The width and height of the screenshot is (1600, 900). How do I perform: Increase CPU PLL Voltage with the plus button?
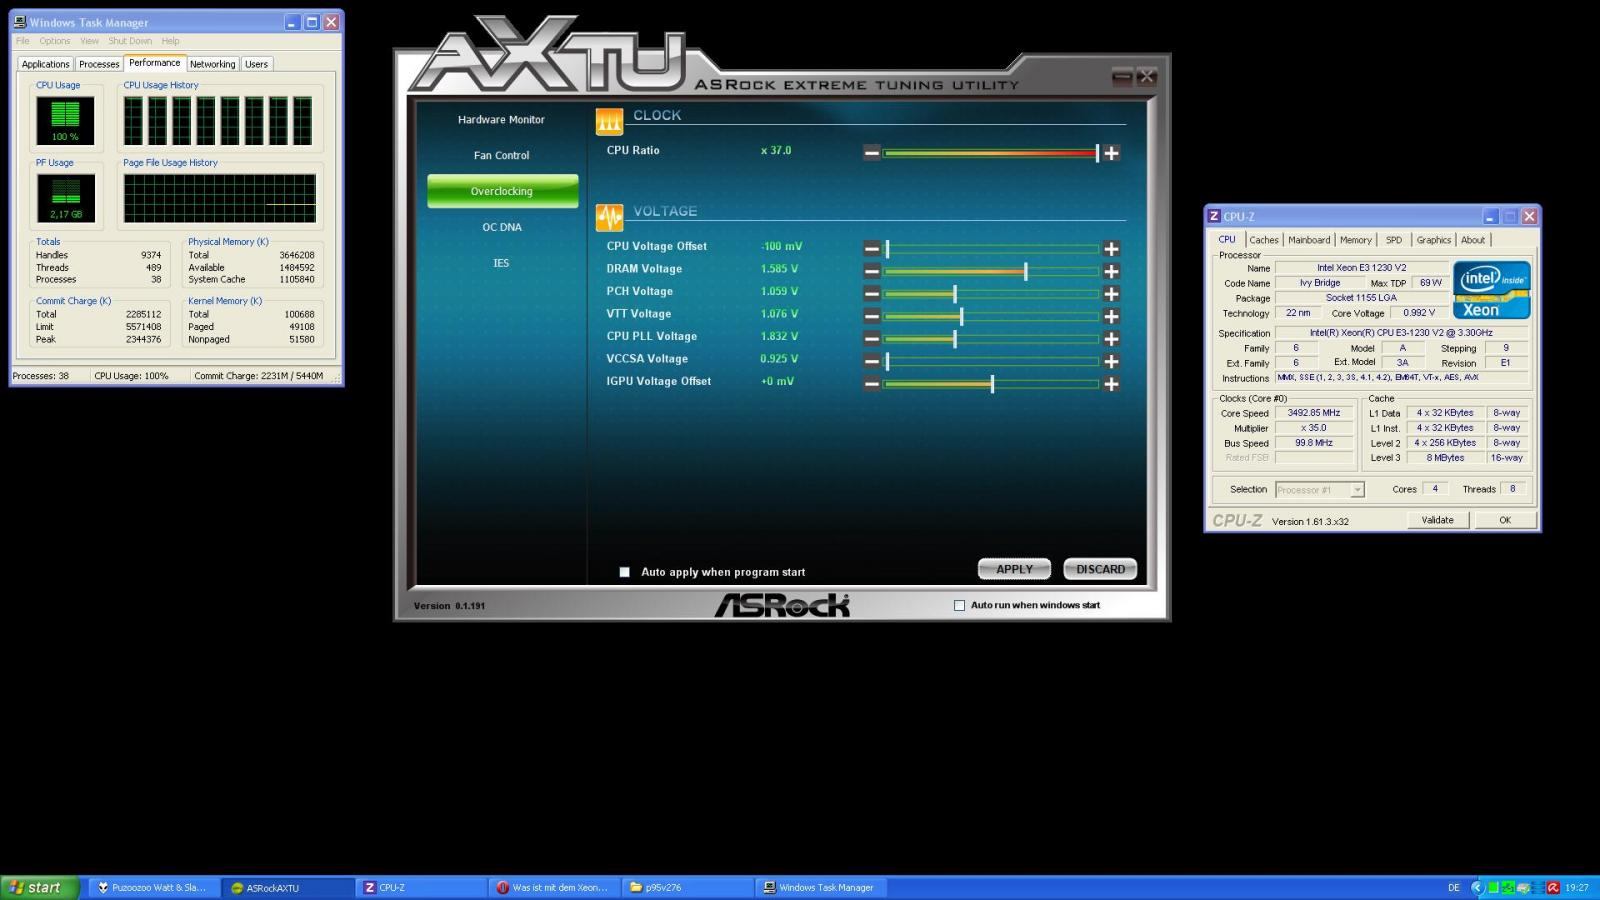click(1111, 339)
